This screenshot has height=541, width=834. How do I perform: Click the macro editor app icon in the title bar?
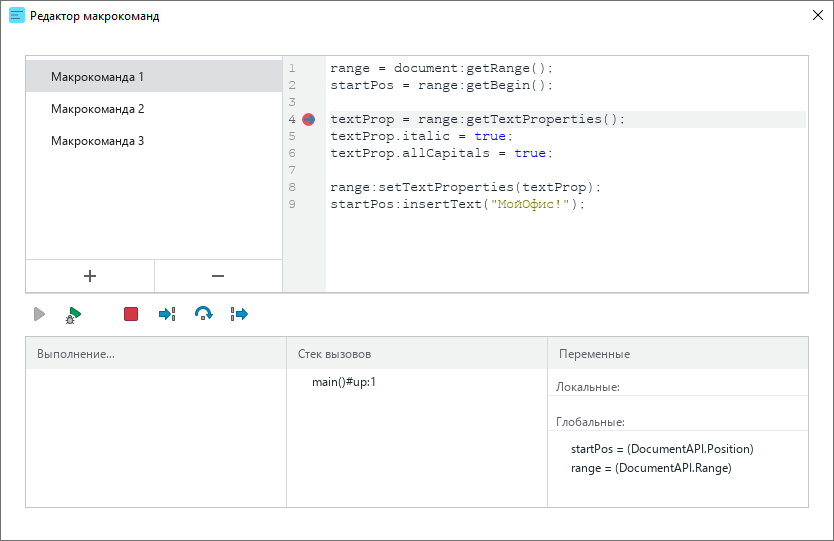17,15
